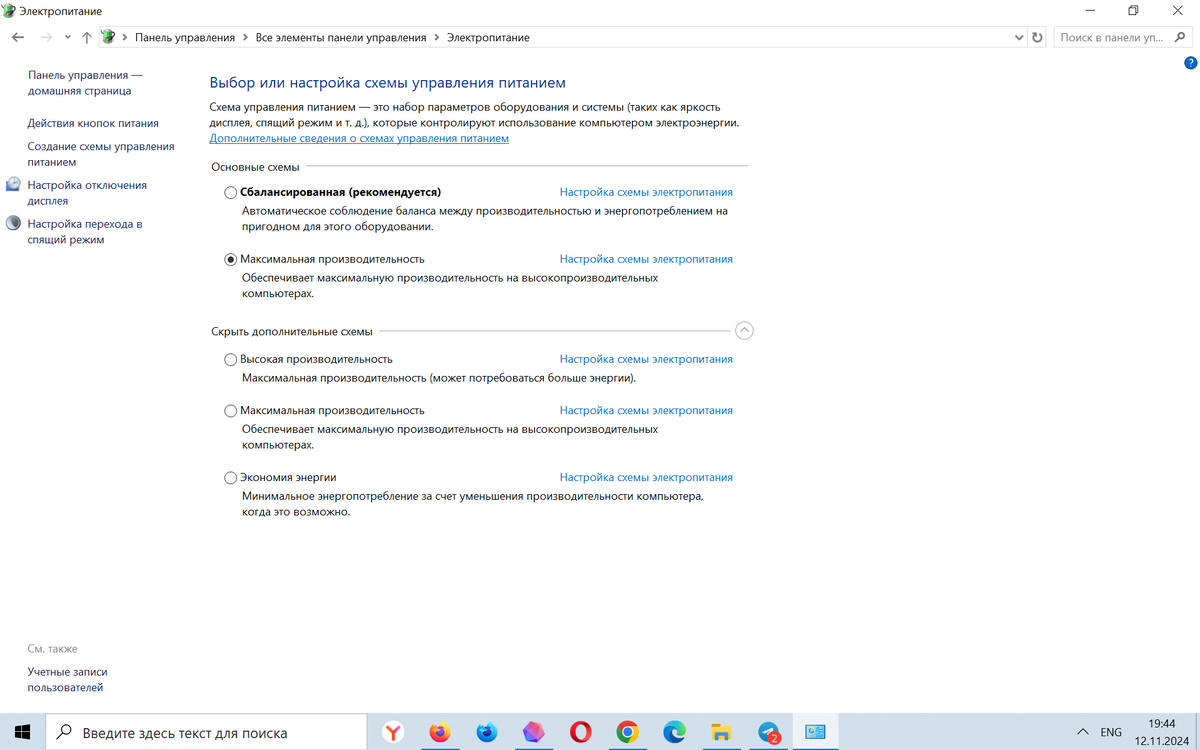Open Настройка перехода в спящий режим
The image size is (1200, 750).
tap(85, 232)
